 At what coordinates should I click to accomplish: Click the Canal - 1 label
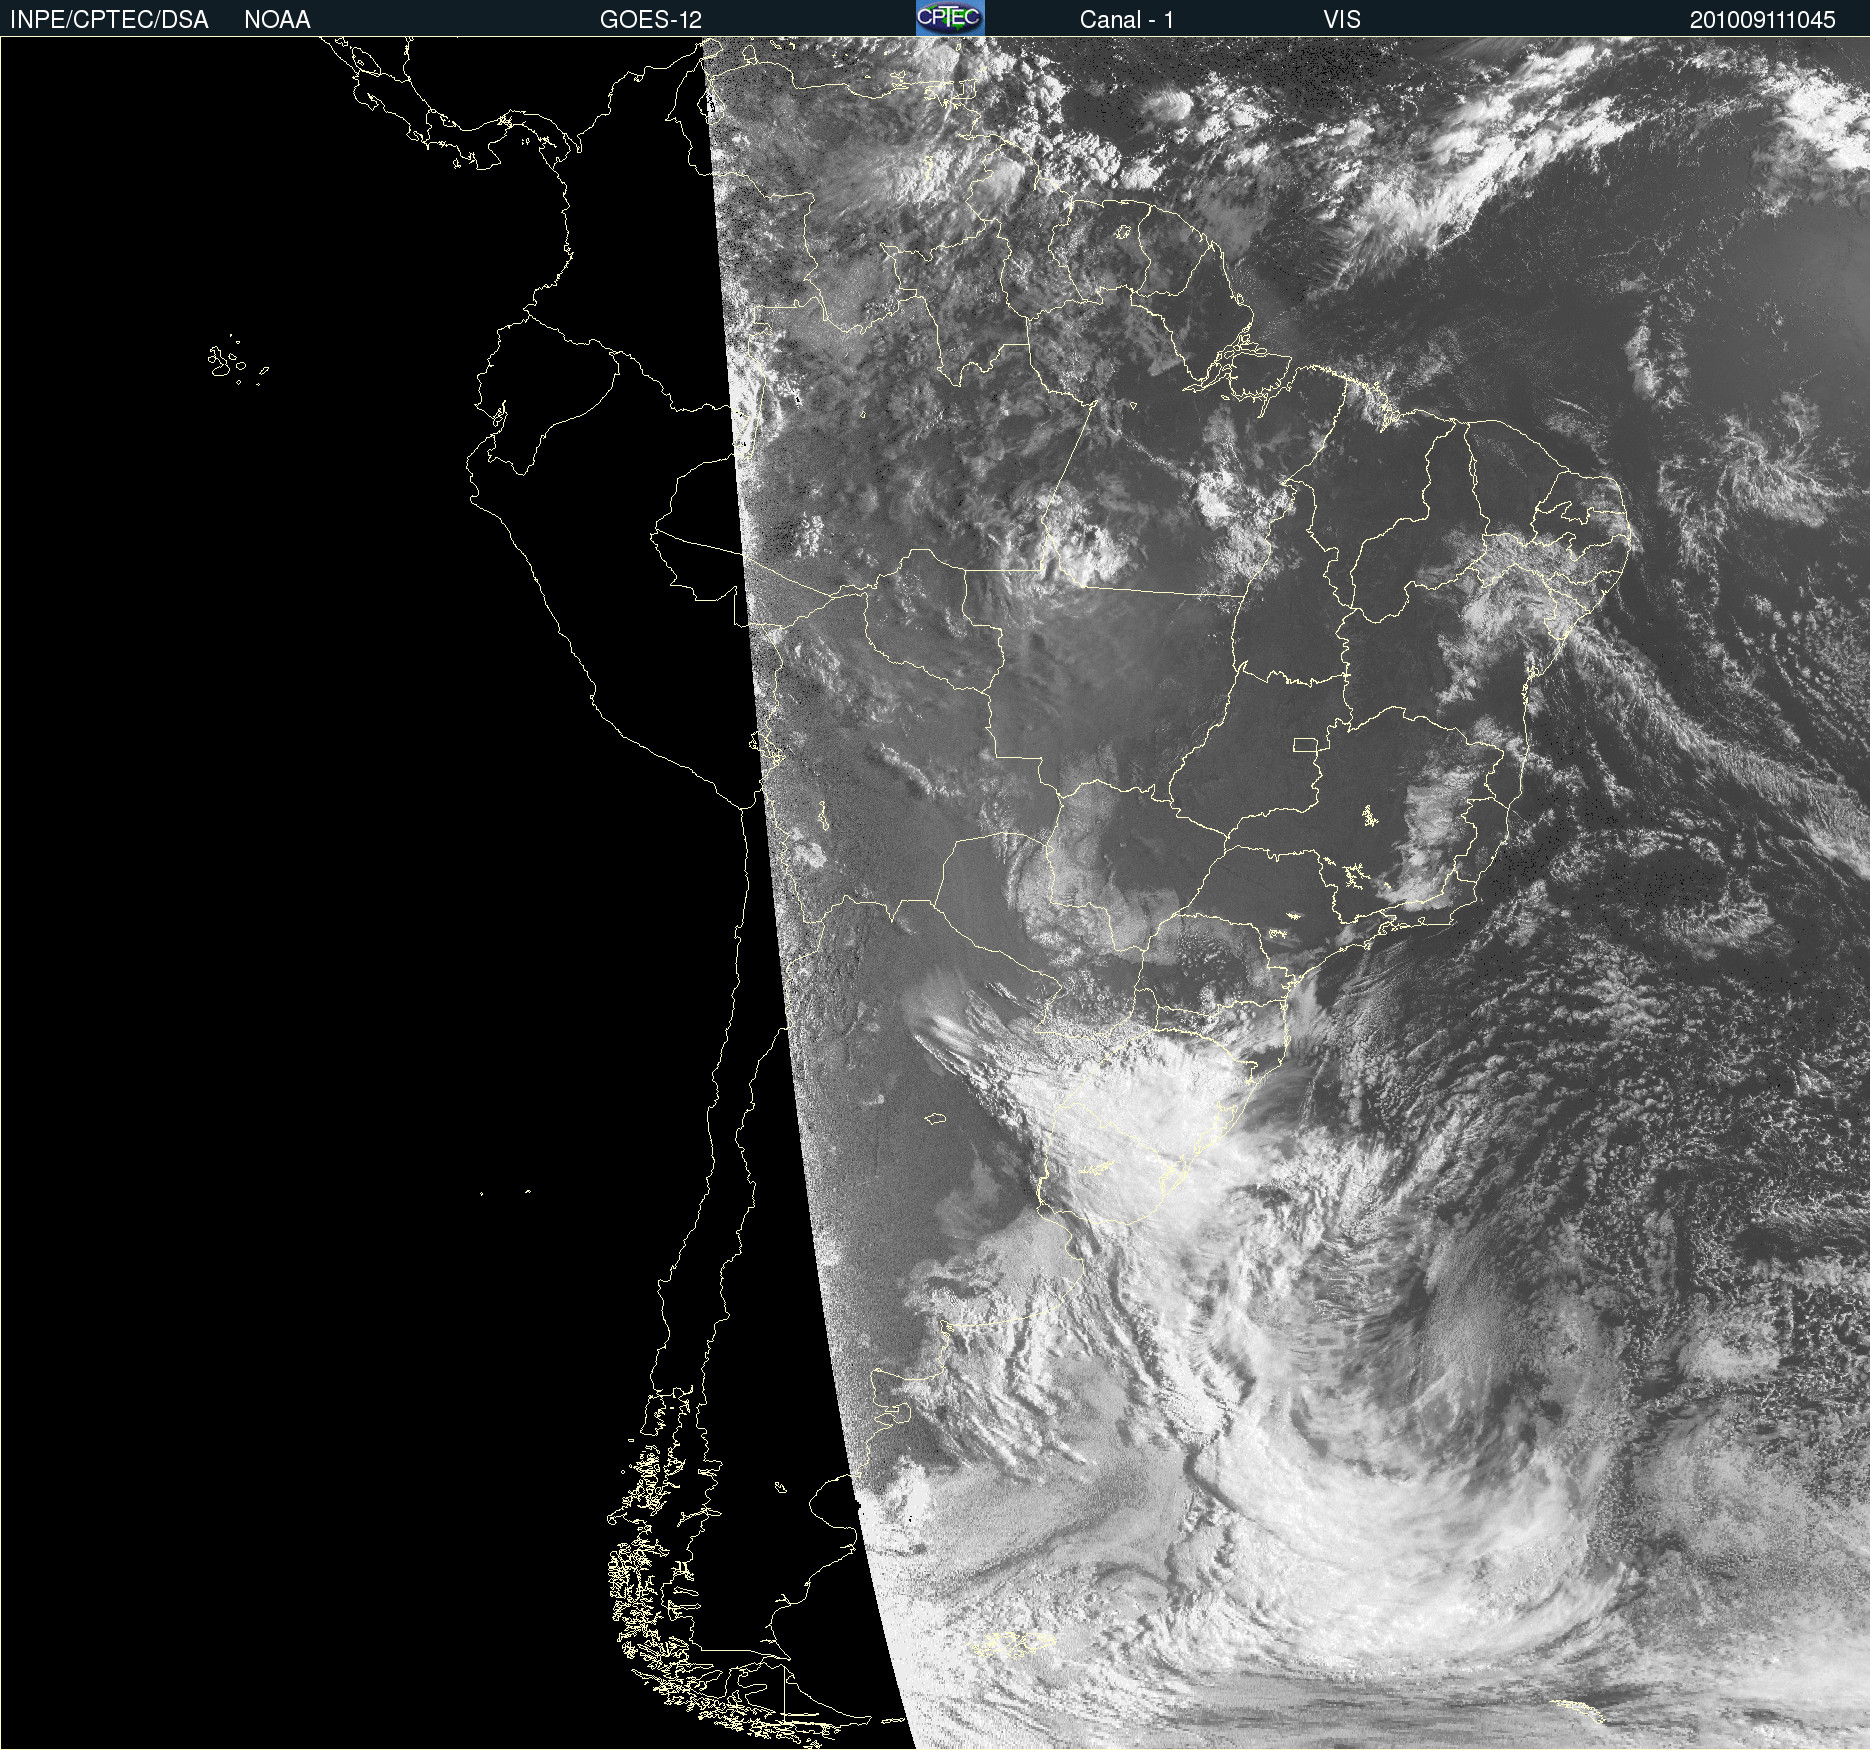coord(1126,20)
